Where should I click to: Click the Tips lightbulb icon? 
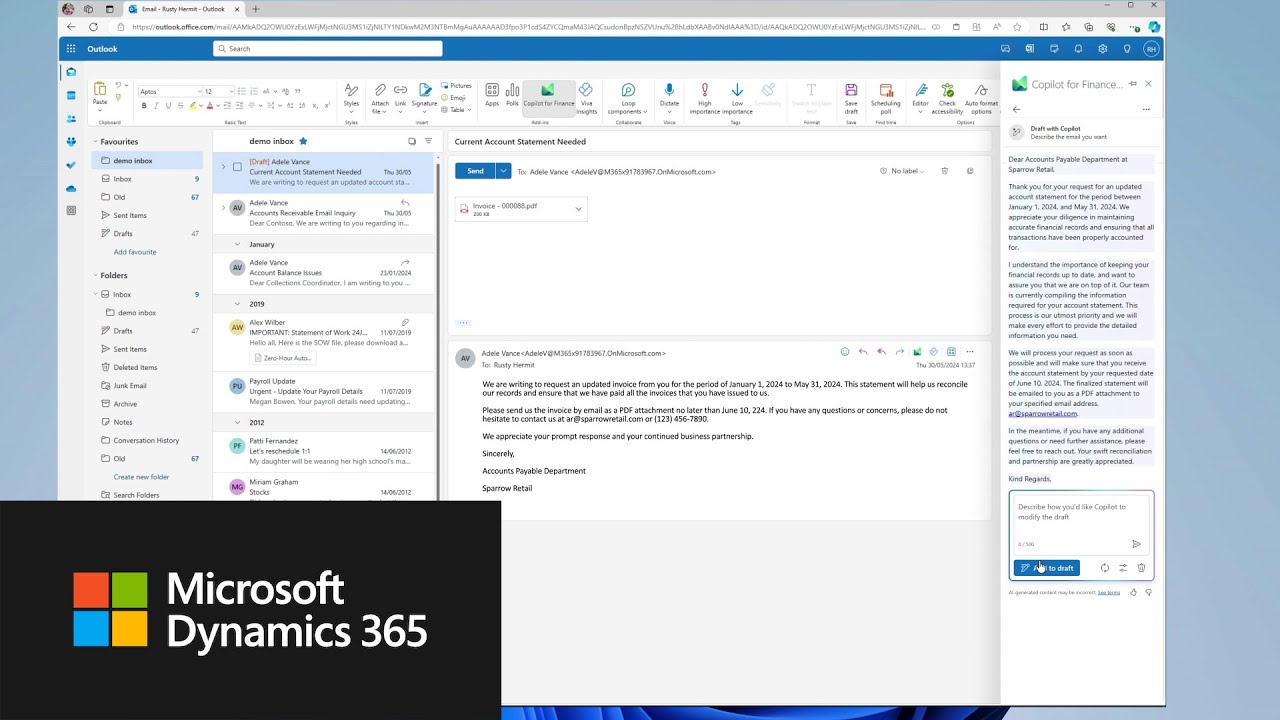click(1127, 48)
